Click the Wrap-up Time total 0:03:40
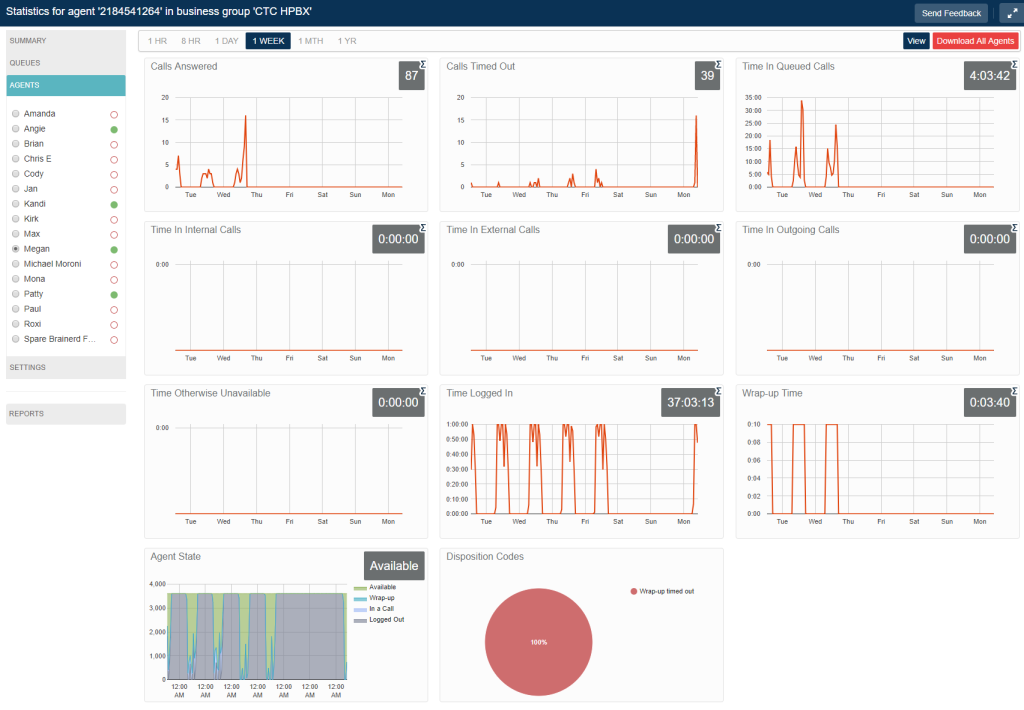This screenshot has height=710, width=1024. pyautogui.click(x=989, y=402)
